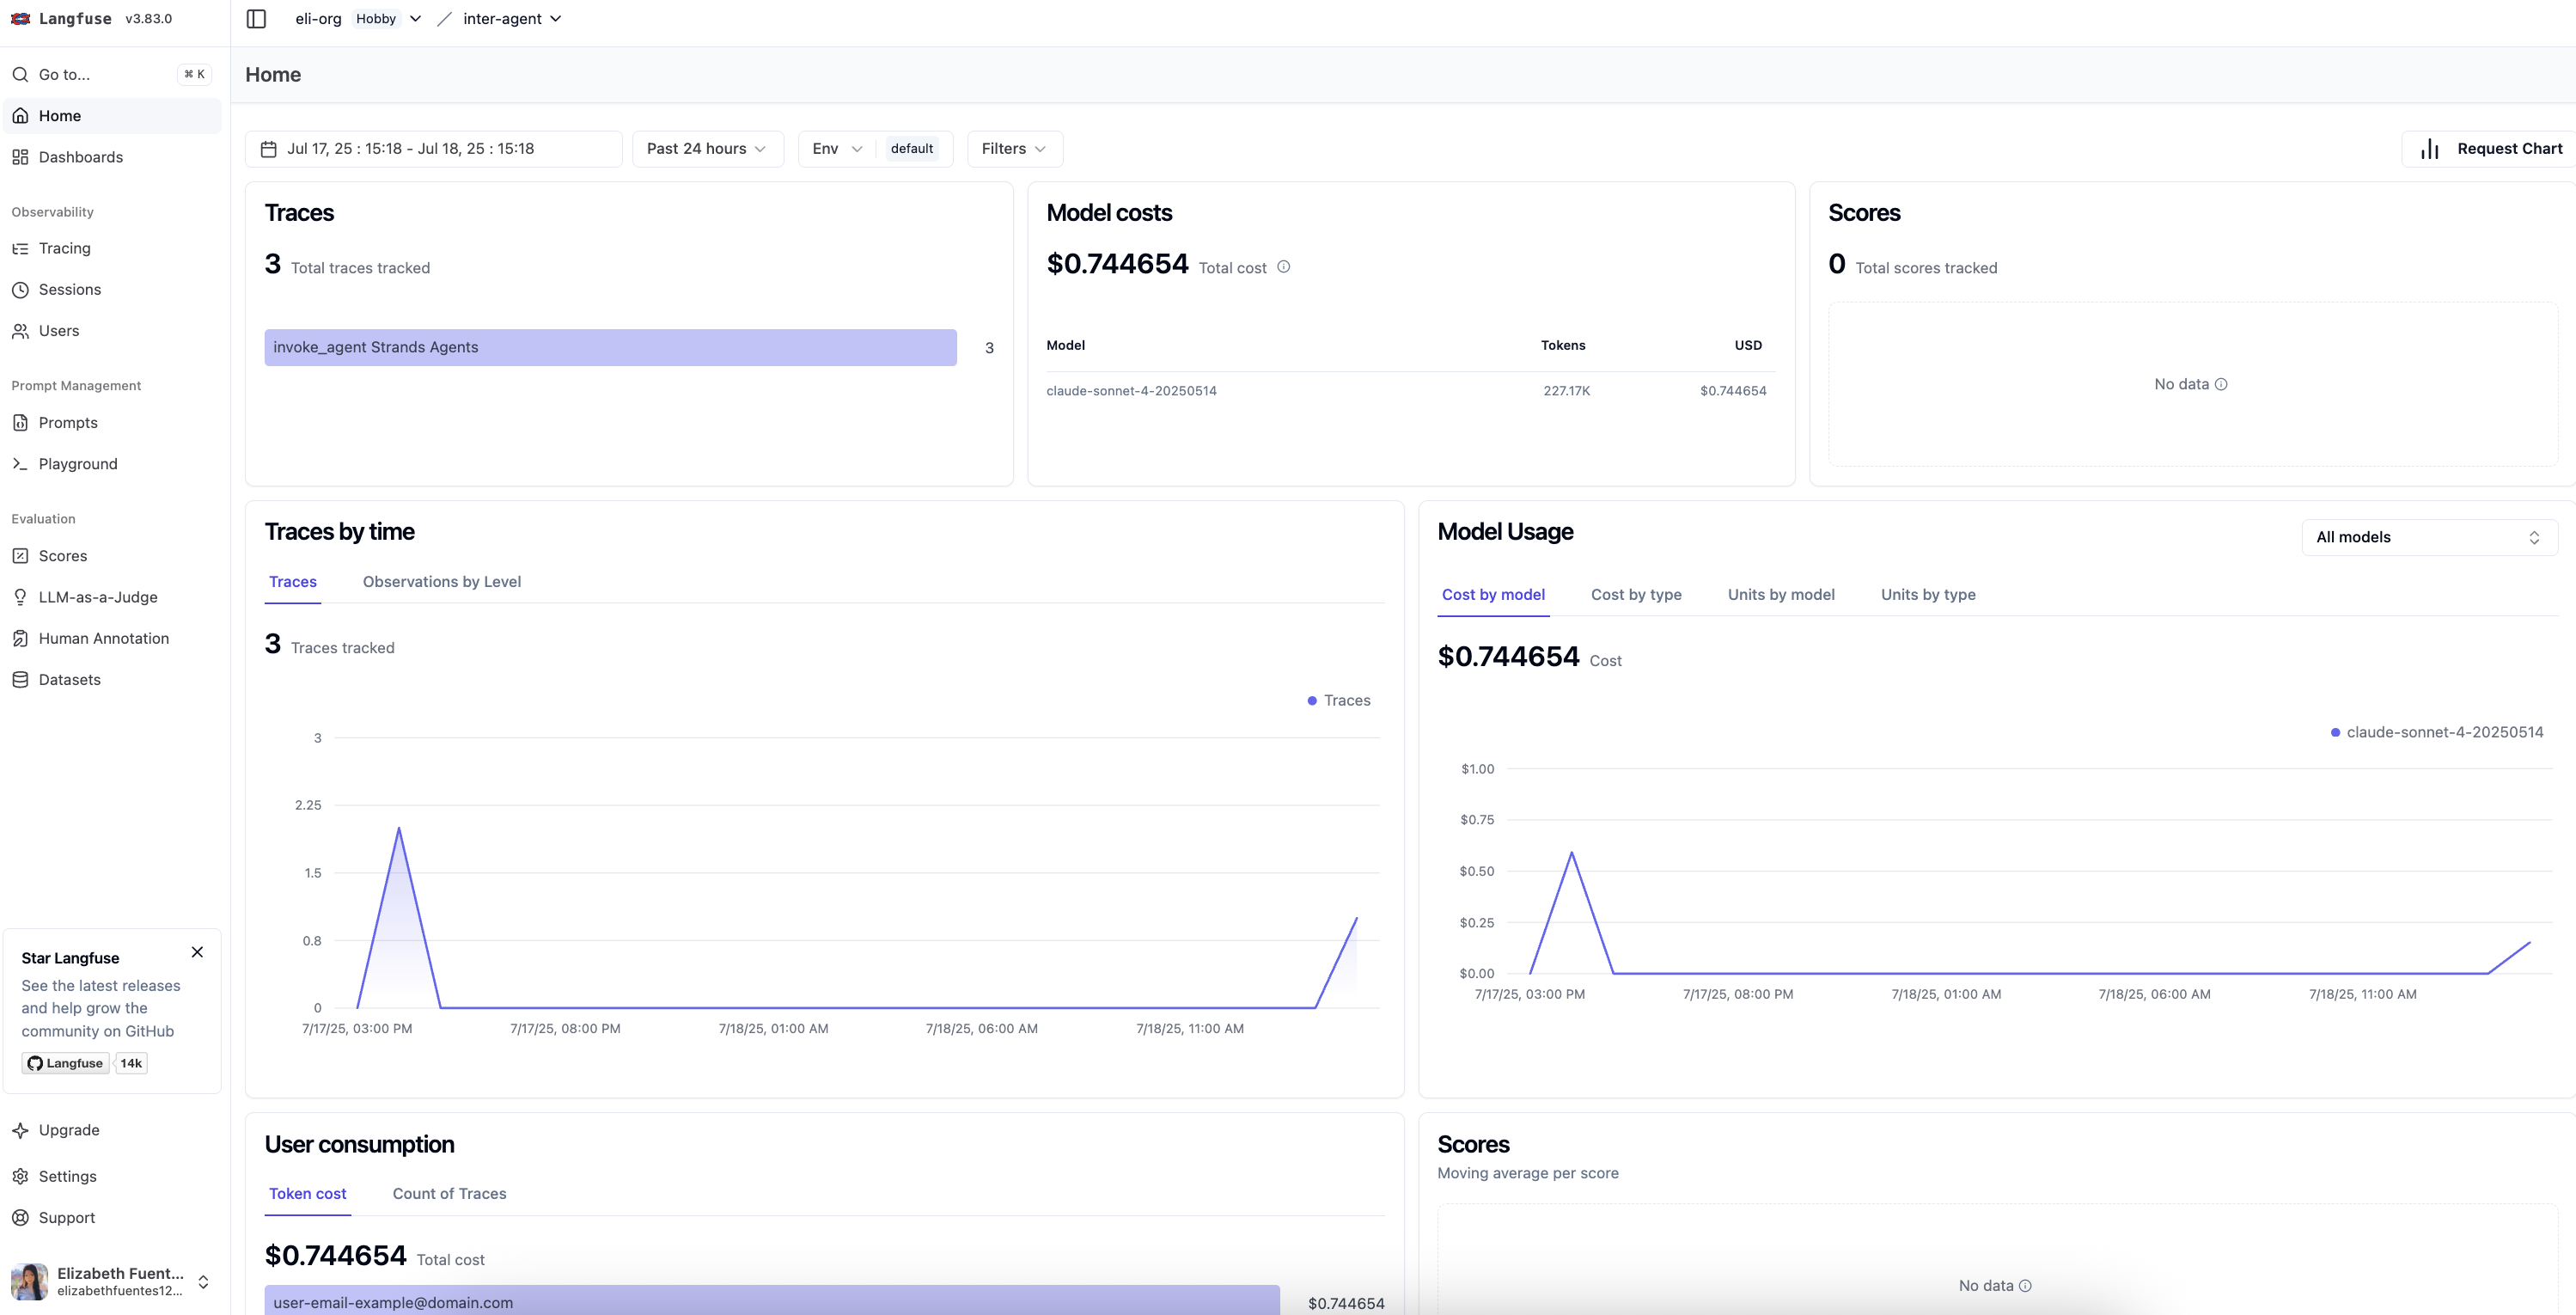Screen dimensions: 2576x1315
Task: Click the Playground terminal icon
Action: coord(20,464)
